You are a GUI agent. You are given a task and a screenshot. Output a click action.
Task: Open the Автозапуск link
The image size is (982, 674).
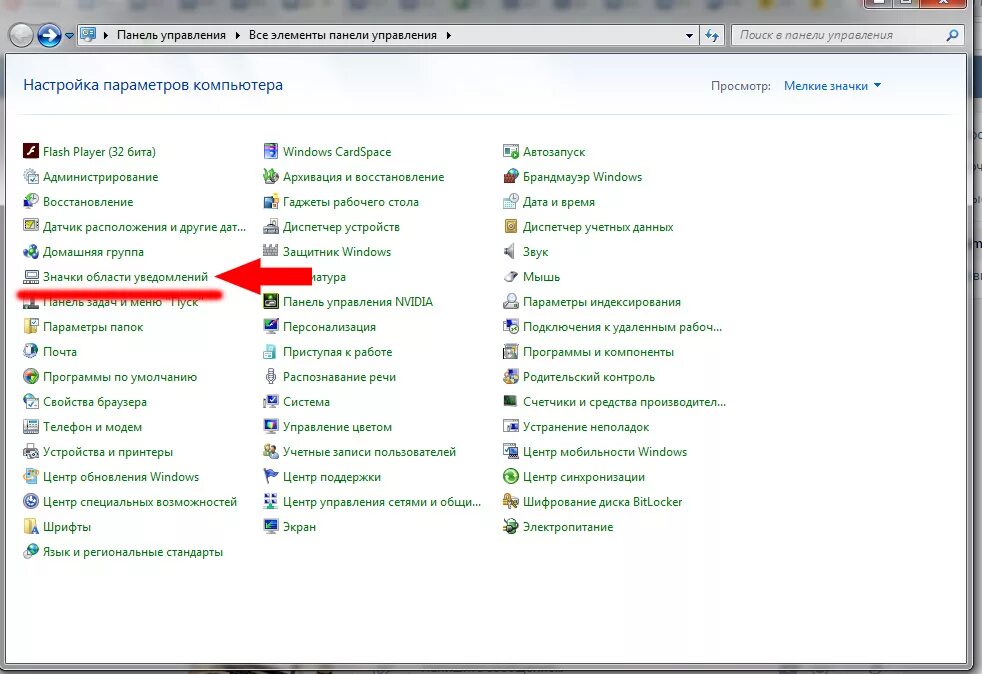[x=554, y=152]
